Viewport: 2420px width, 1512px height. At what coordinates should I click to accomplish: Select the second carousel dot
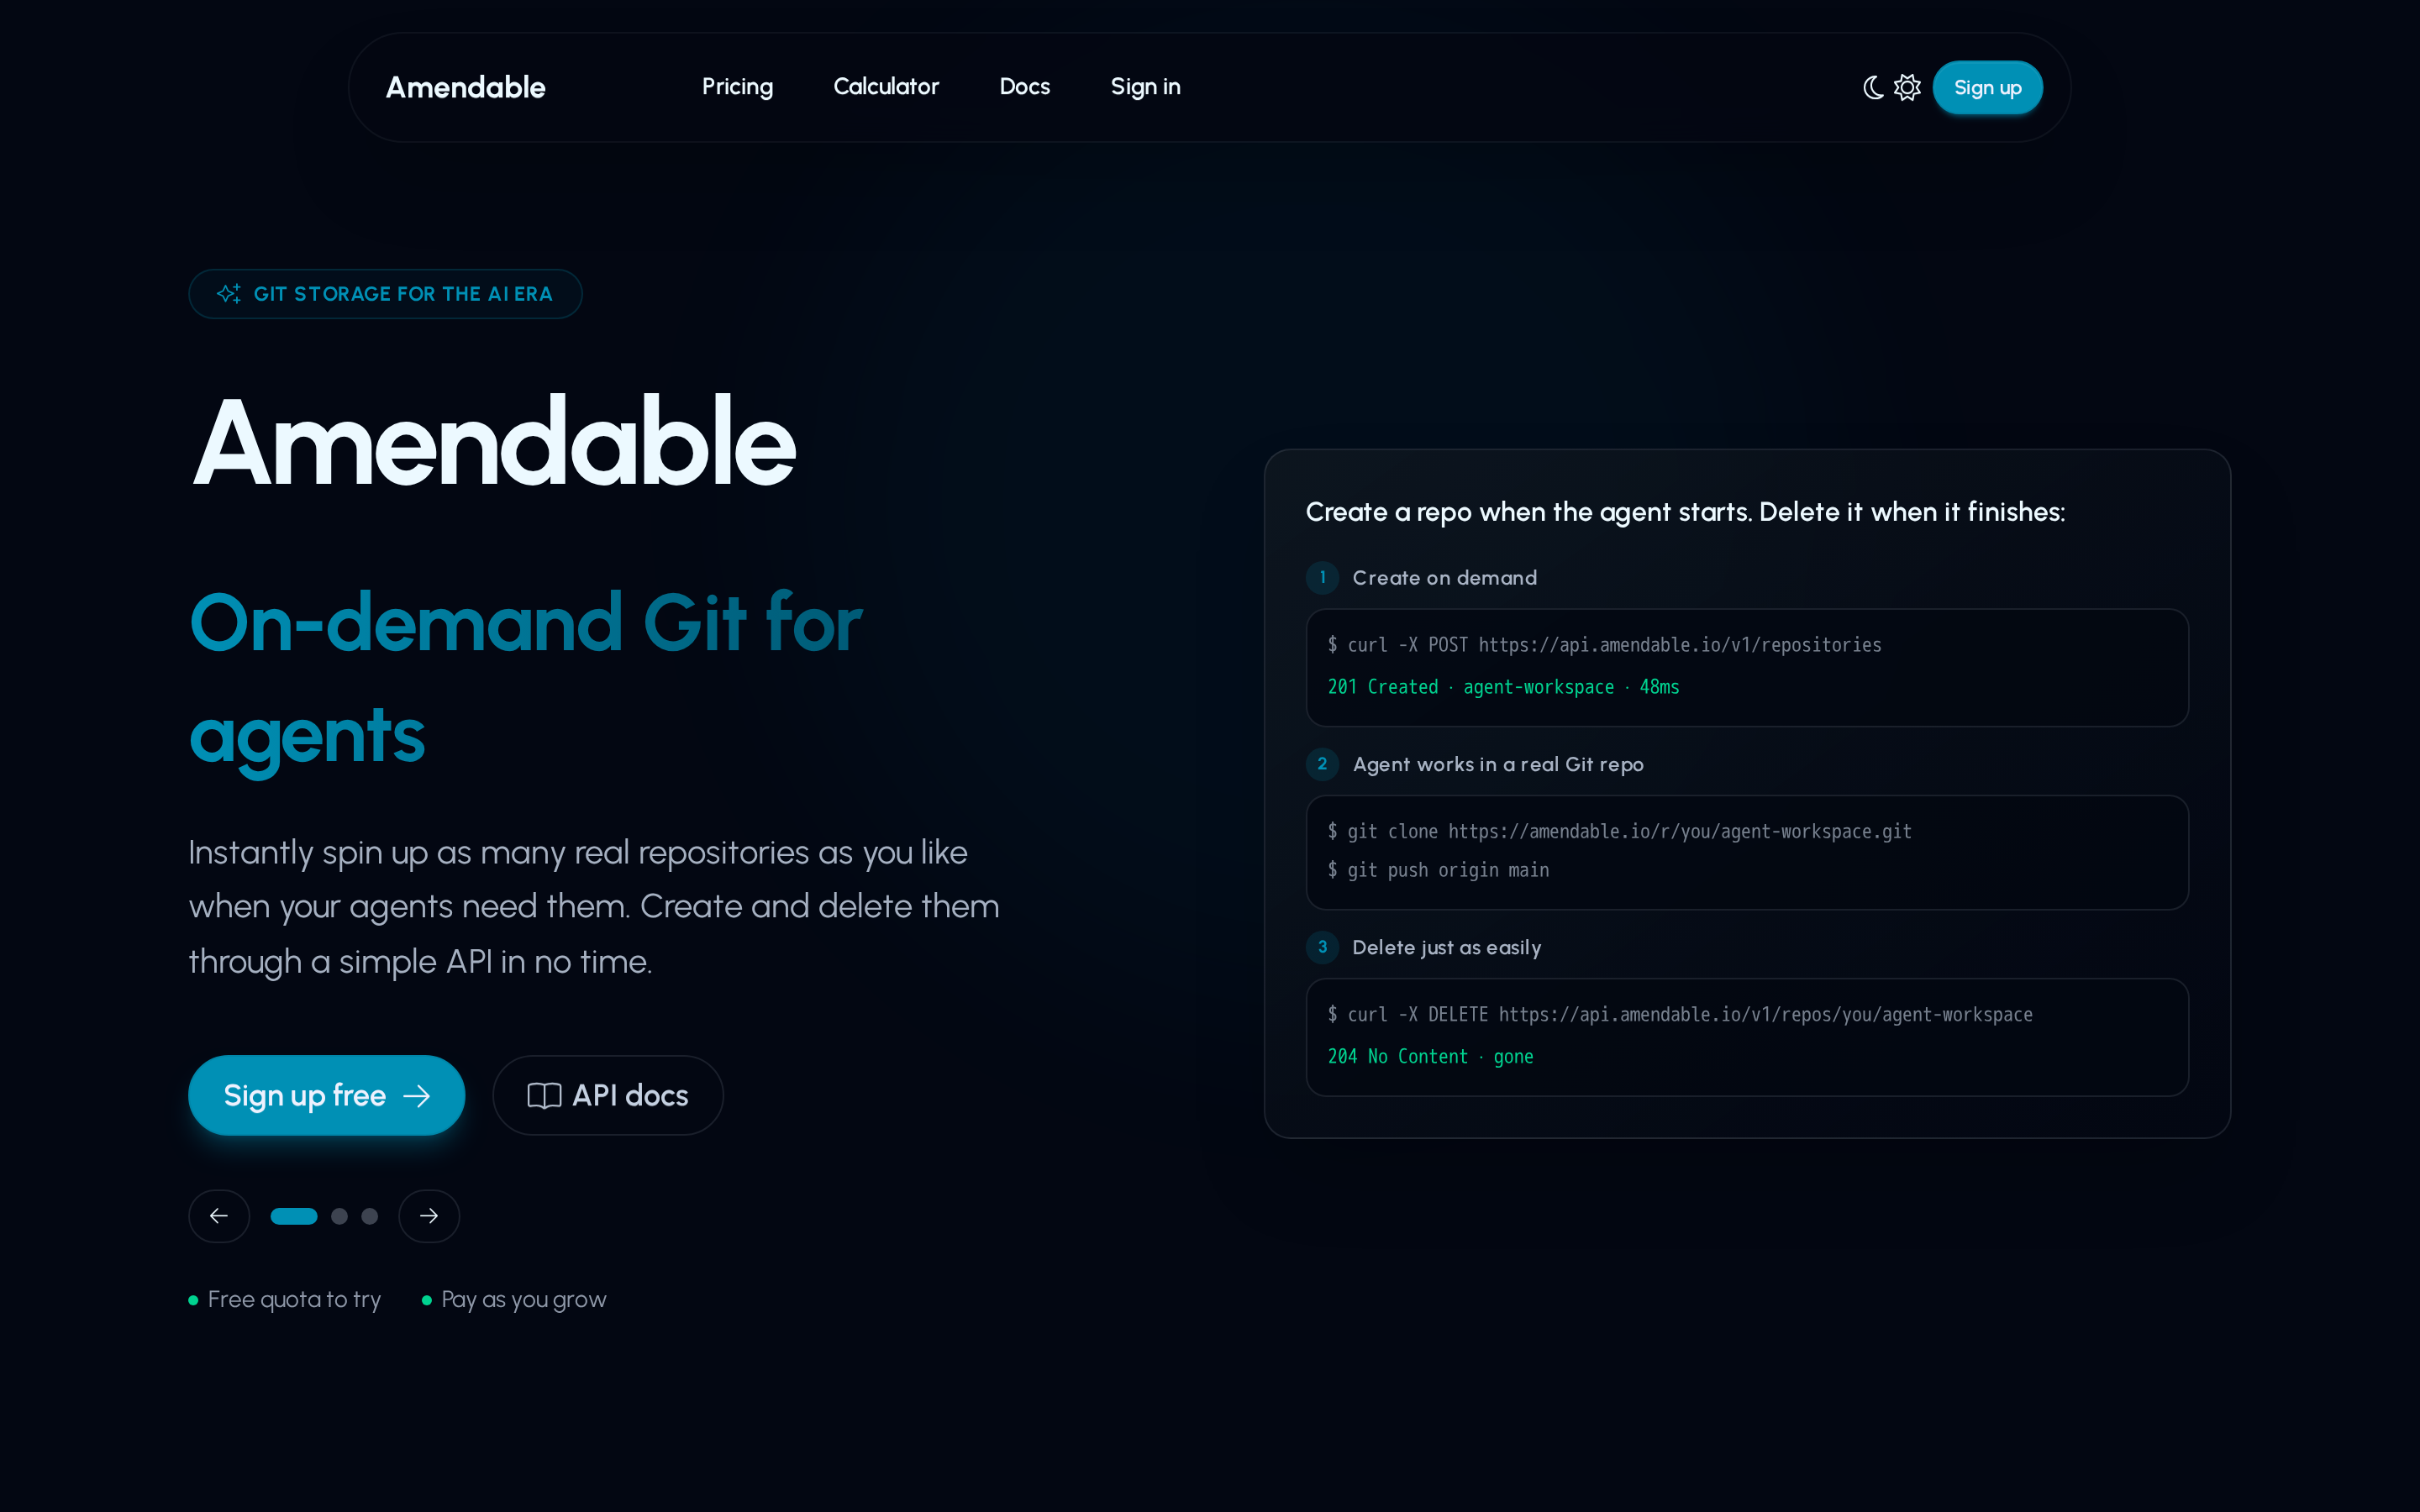coord(340,1216)
